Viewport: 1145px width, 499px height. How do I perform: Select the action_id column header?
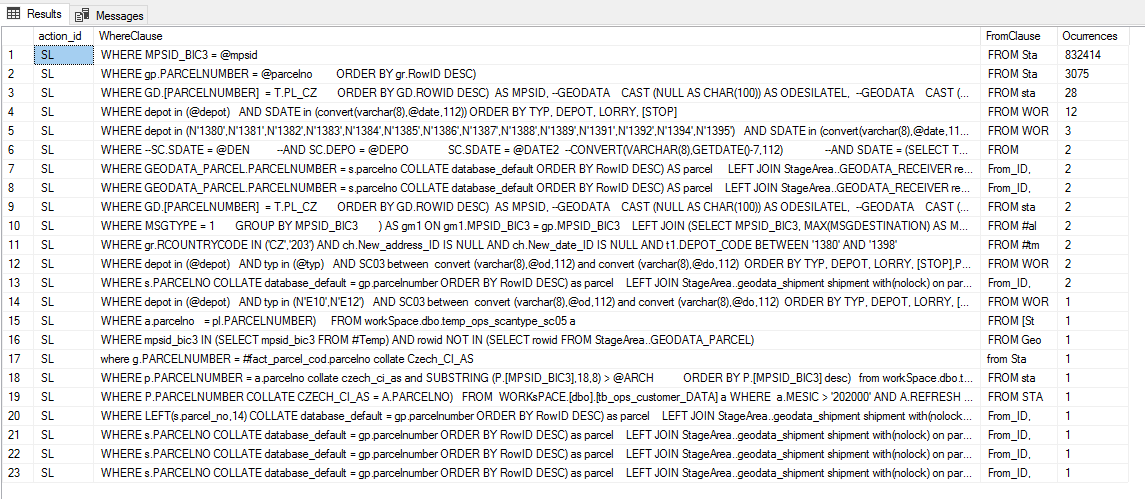point(64,36)
